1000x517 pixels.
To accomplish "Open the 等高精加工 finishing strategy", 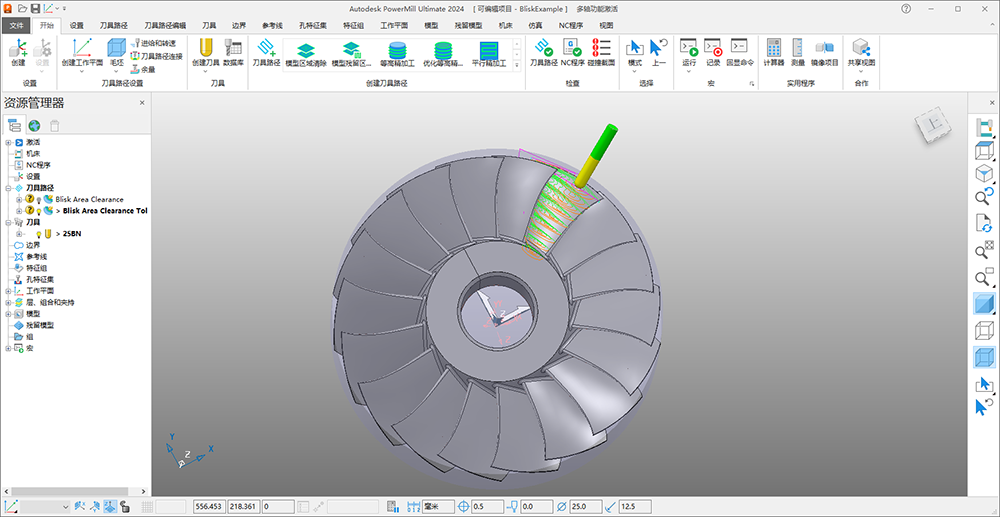I will tap(397, 50).
